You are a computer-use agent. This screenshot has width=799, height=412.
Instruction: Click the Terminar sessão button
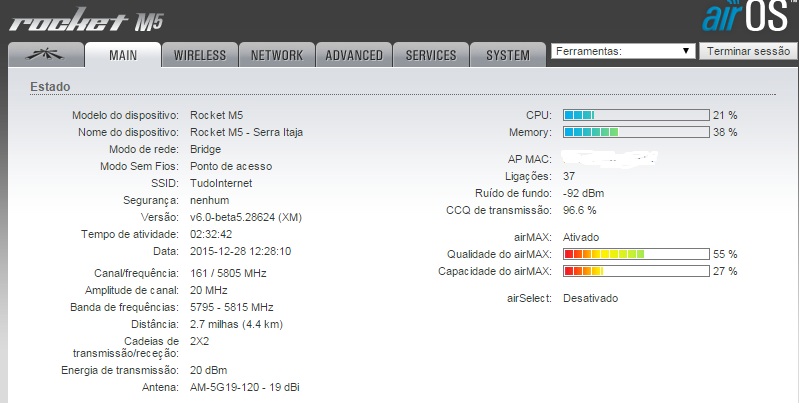[748, 51]
